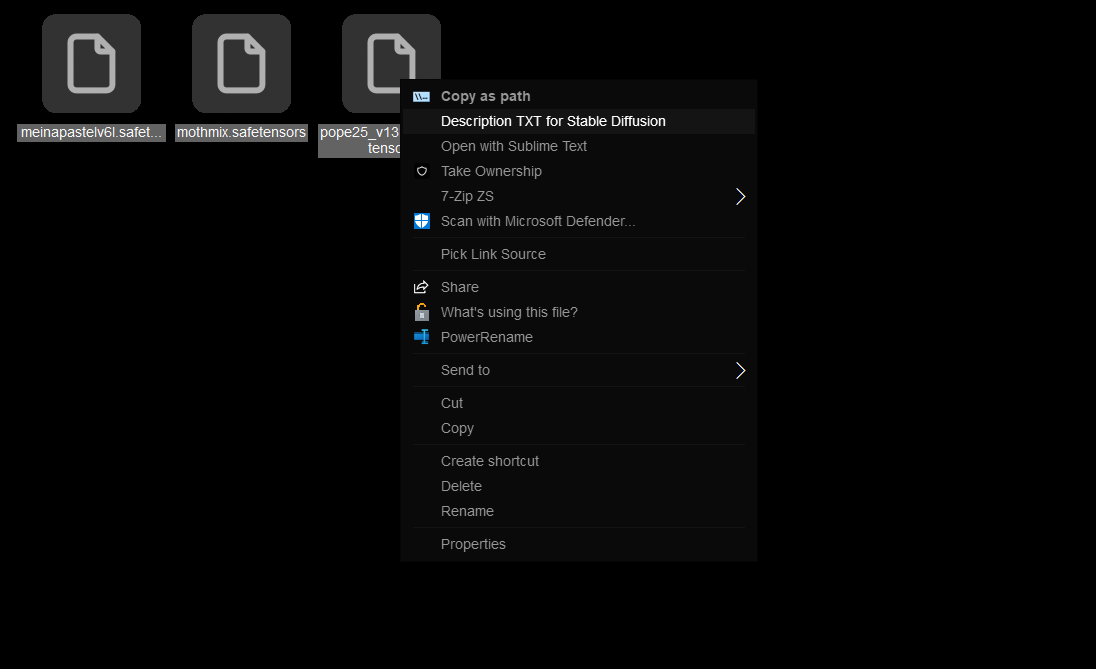Viewport: 1096px width, 669px height.
Task: Choose PowerRename entry
Action: click(x=579, y=337)
